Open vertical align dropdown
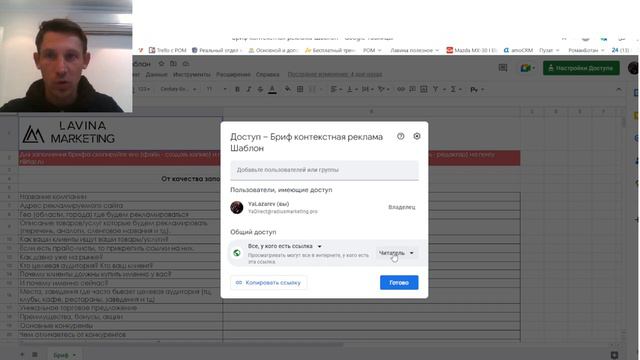This screenshot has height=360, width=640. pyautogui.click(x=351, y=89)
